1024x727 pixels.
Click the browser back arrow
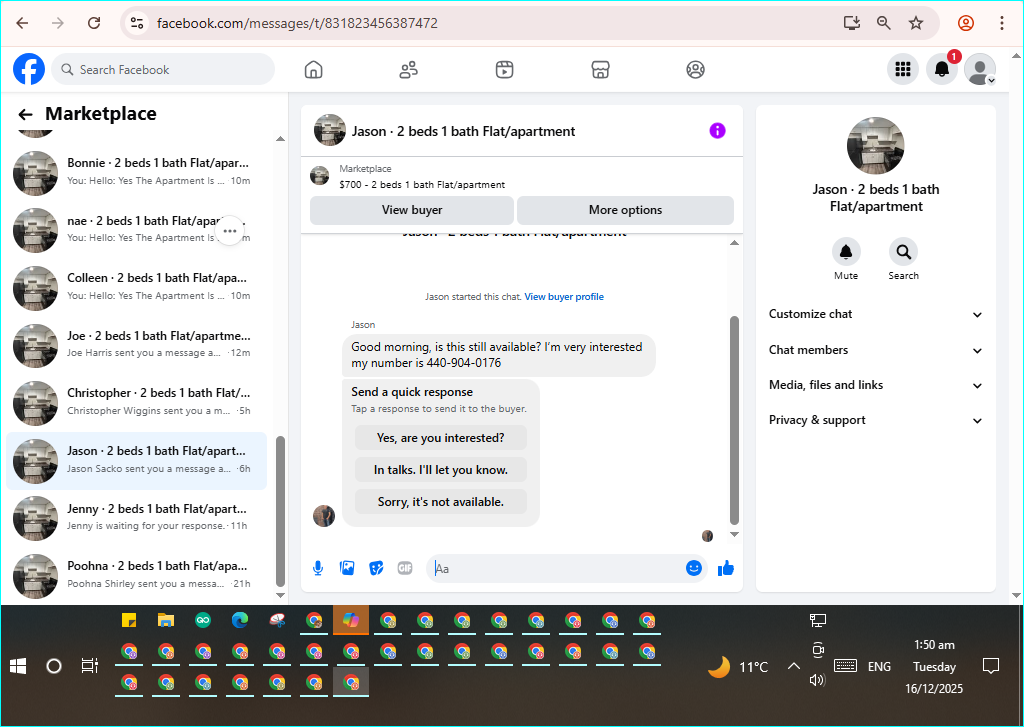(22, 24)
